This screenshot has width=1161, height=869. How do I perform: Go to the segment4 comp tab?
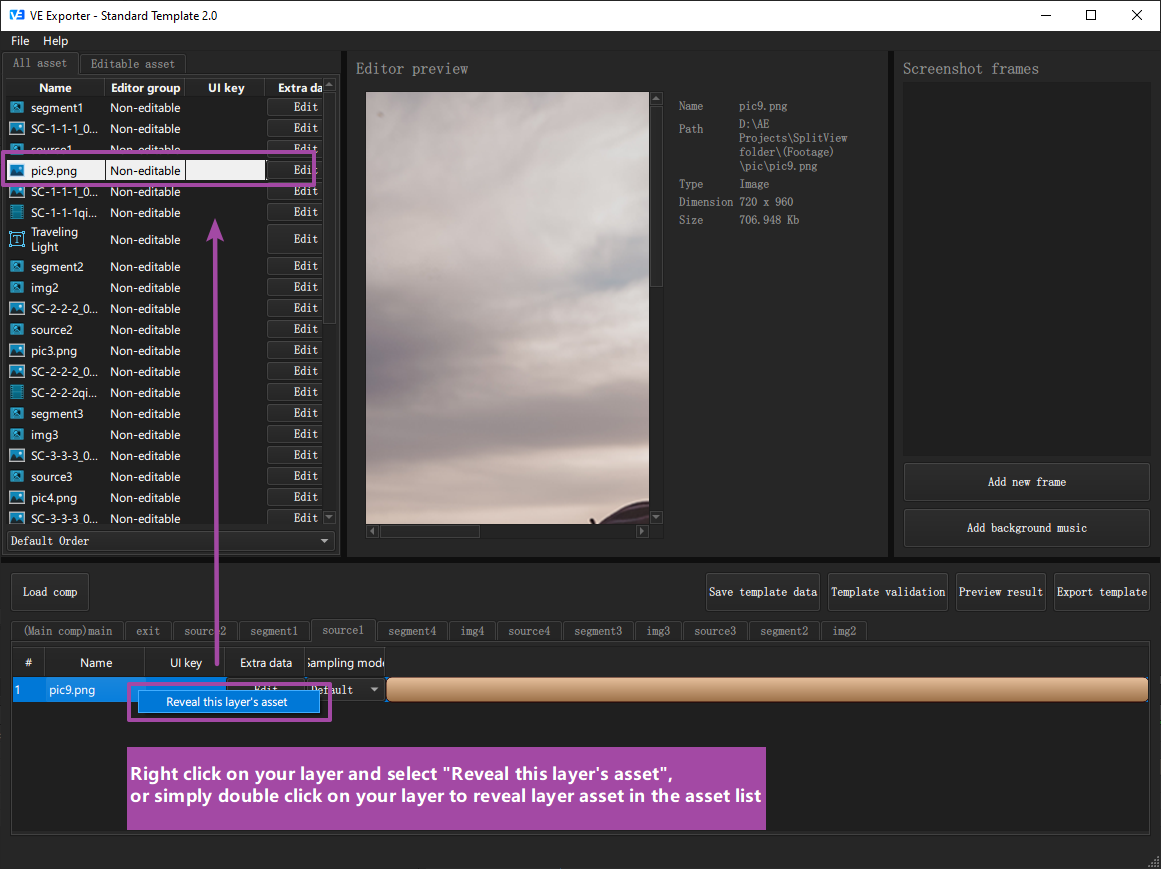coord(412,631)
